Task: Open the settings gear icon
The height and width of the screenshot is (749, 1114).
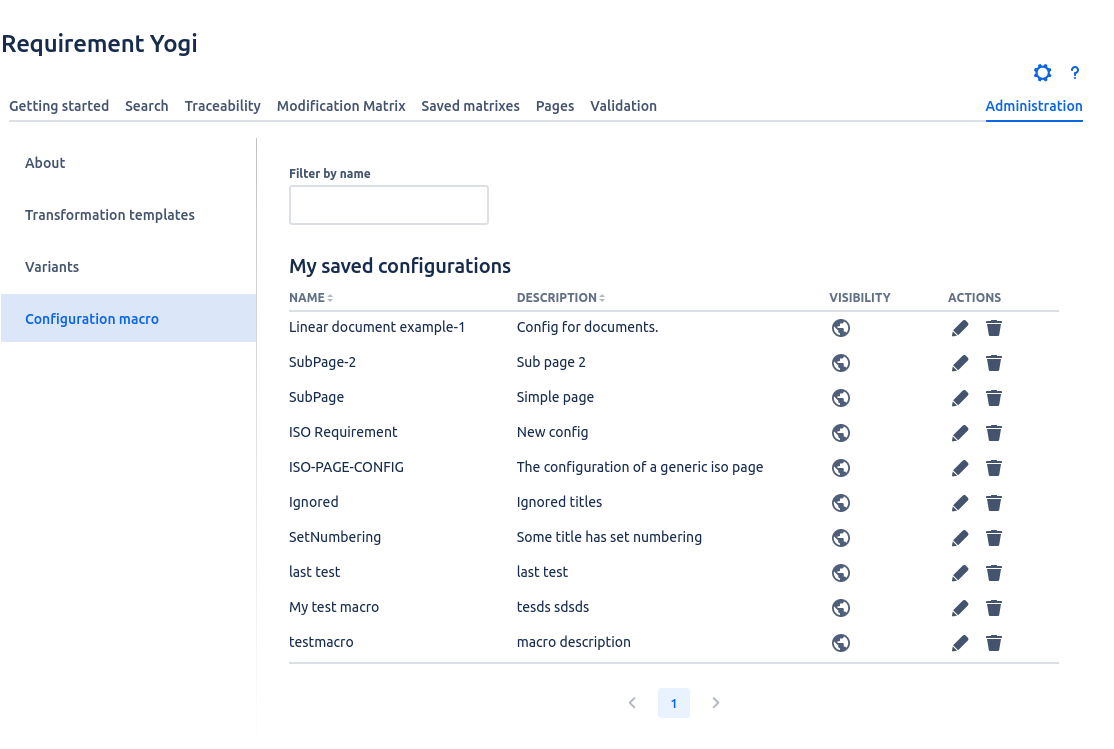Action: tap(1043, 73)
